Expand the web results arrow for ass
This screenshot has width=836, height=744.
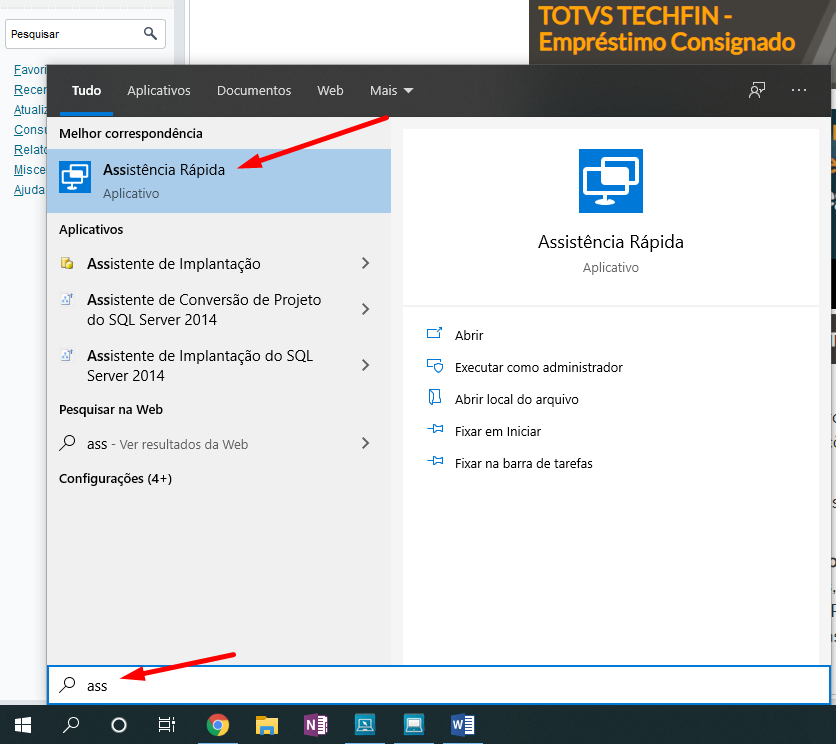365,443
